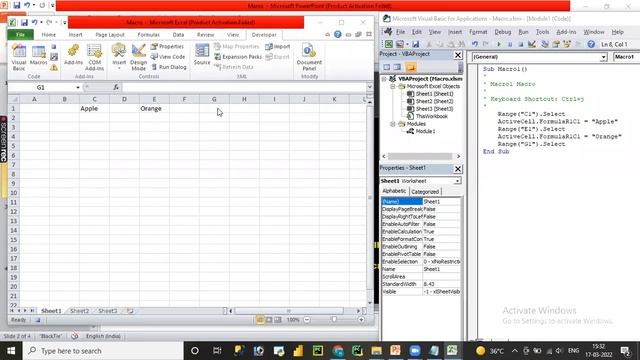Click the Windows Start button
This screenshot has height=360, width=640.
tap(11, 351)
